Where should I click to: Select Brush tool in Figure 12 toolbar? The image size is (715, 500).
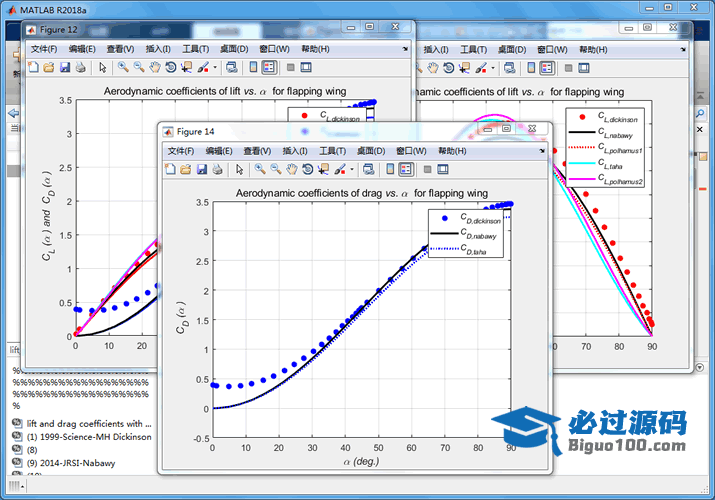coord(203,67)
